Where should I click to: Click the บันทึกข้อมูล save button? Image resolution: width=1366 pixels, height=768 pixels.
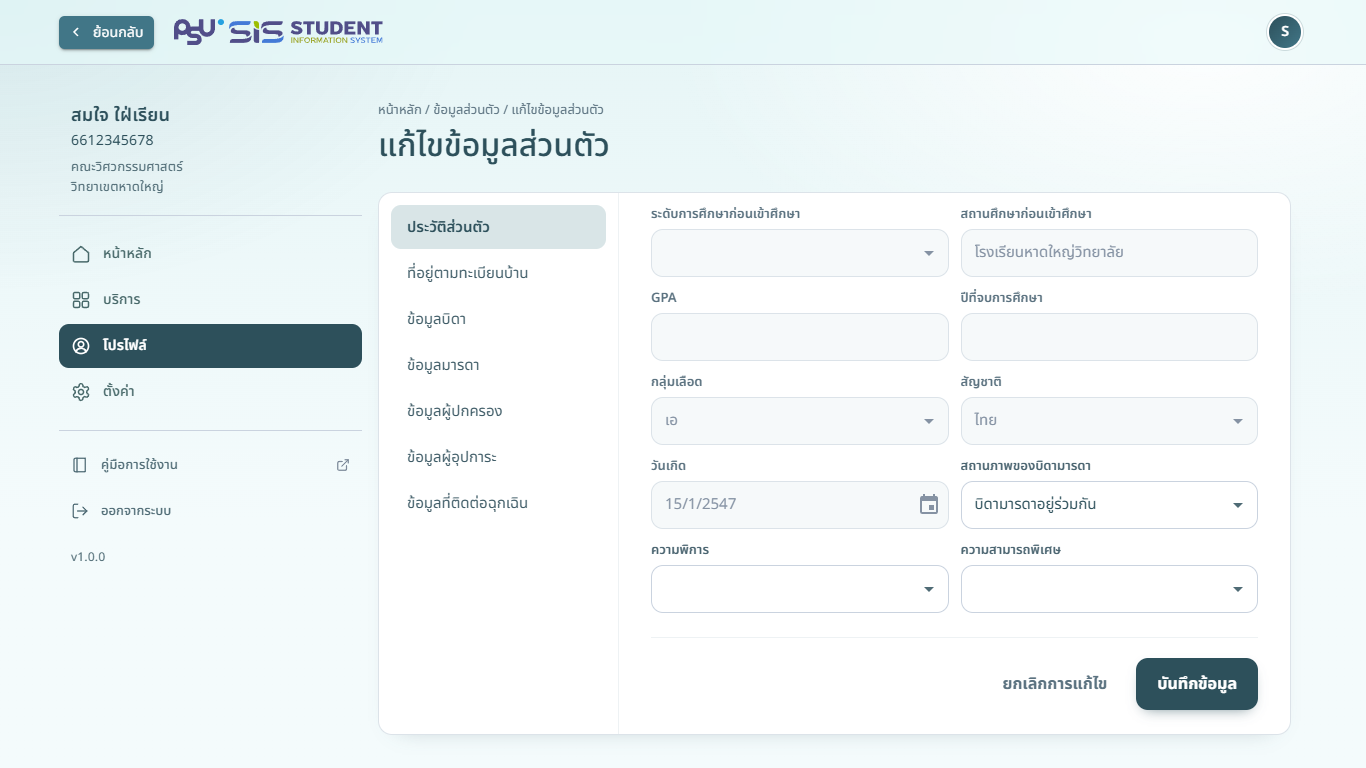pyautogui.click(x=1197, y=684)
